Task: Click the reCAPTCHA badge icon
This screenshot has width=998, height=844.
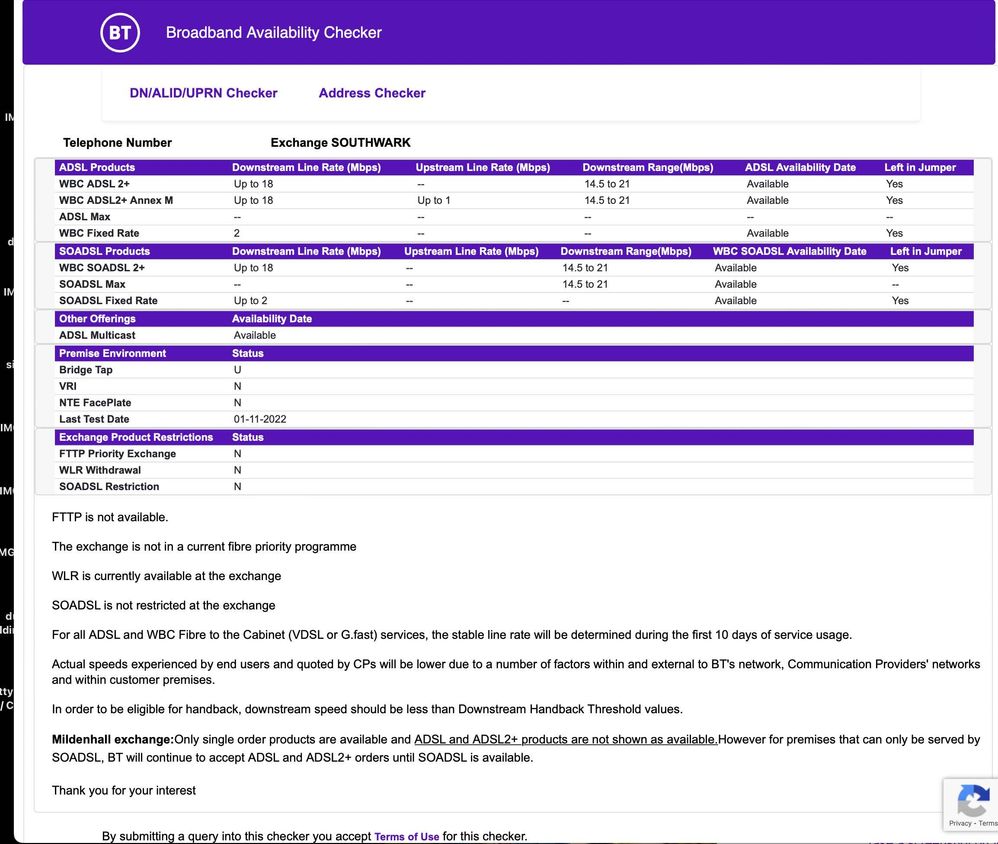Action: click(972, 800)
